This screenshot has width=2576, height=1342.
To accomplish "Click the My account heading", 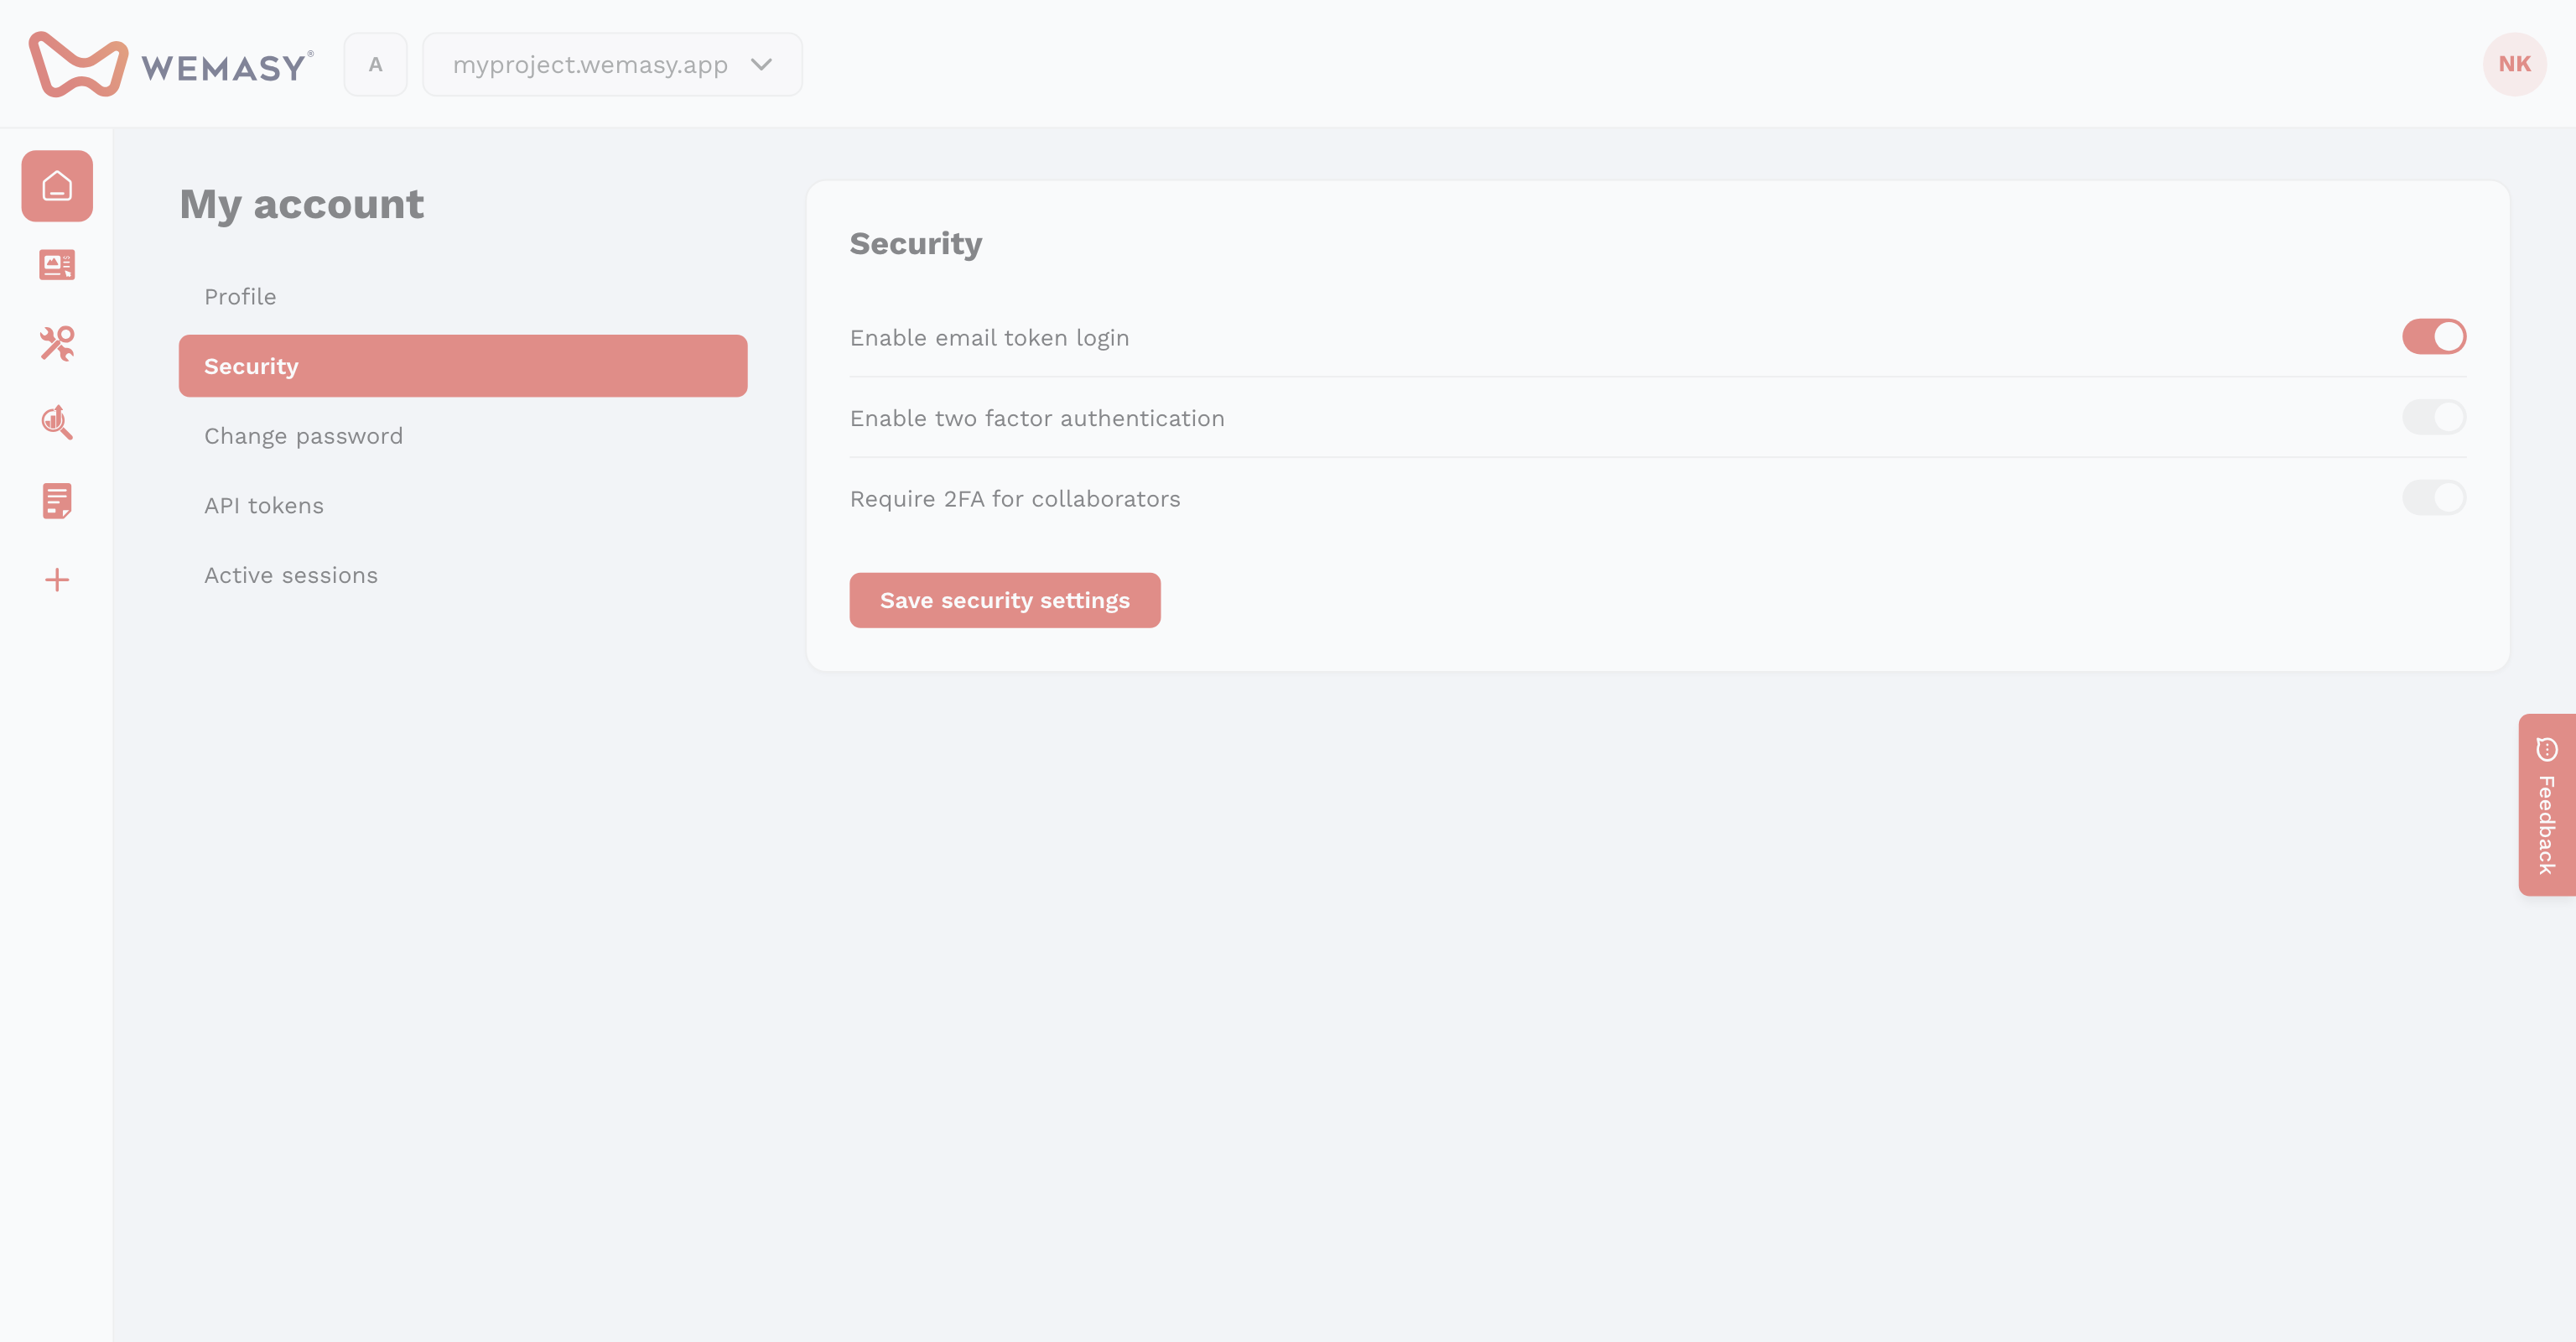I will click(x=301, y=204).
